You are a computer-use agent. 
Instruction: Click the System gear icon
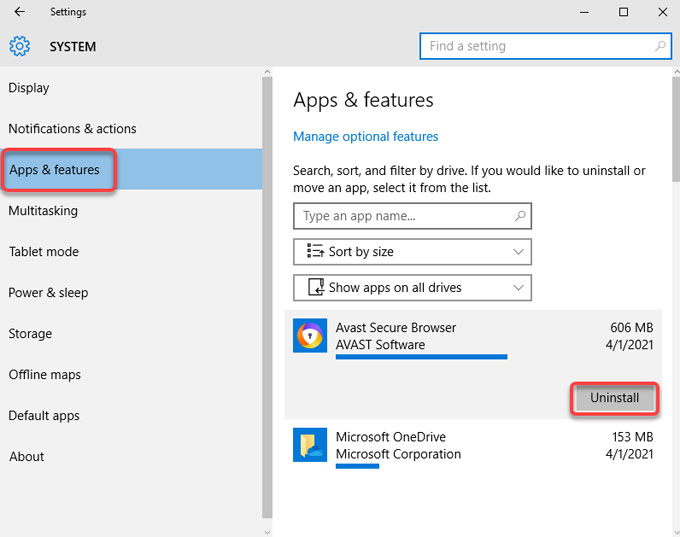(20, 46)
